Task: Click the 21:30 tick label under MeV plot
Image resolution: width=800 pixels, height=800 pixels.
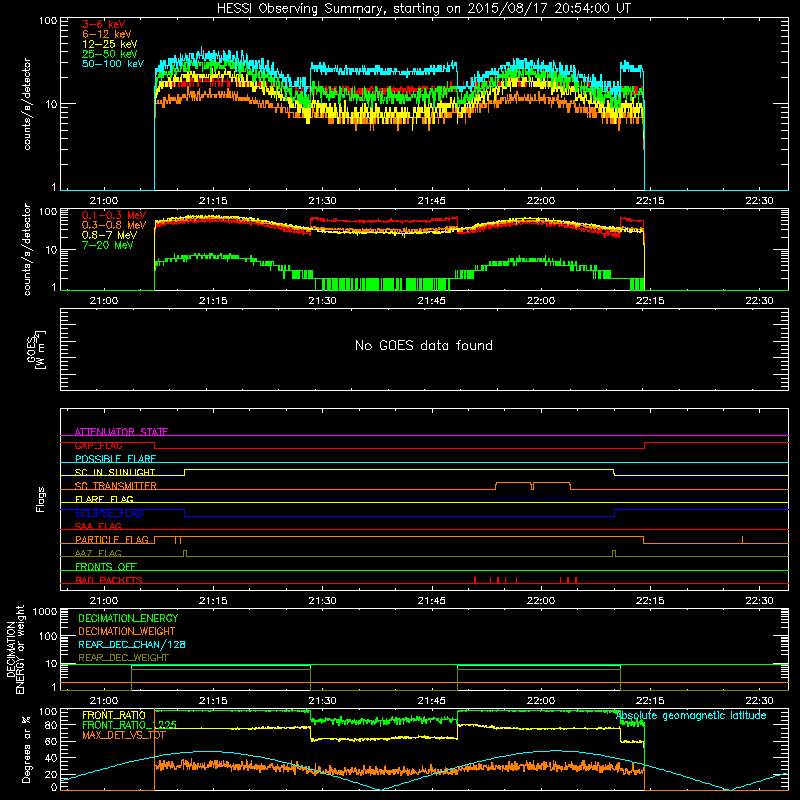Action: click(x=322, y=301)
